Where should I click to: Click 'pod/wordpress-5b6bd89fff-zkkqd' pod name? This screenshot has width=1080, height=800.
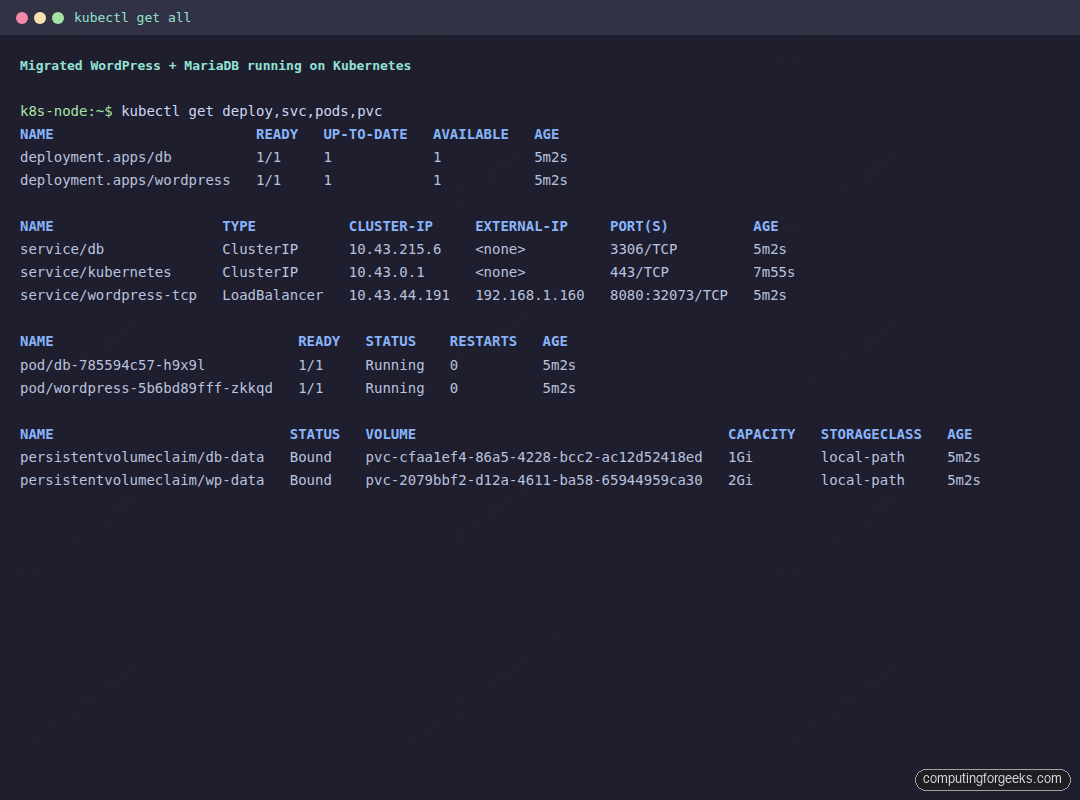click(x=146, y=388)
